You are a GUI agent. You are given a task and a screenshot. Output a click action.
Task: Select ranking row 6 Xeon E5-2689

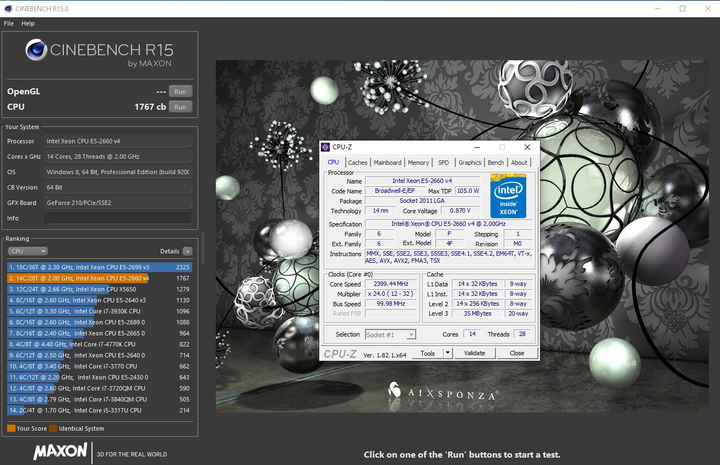(99, 322)
